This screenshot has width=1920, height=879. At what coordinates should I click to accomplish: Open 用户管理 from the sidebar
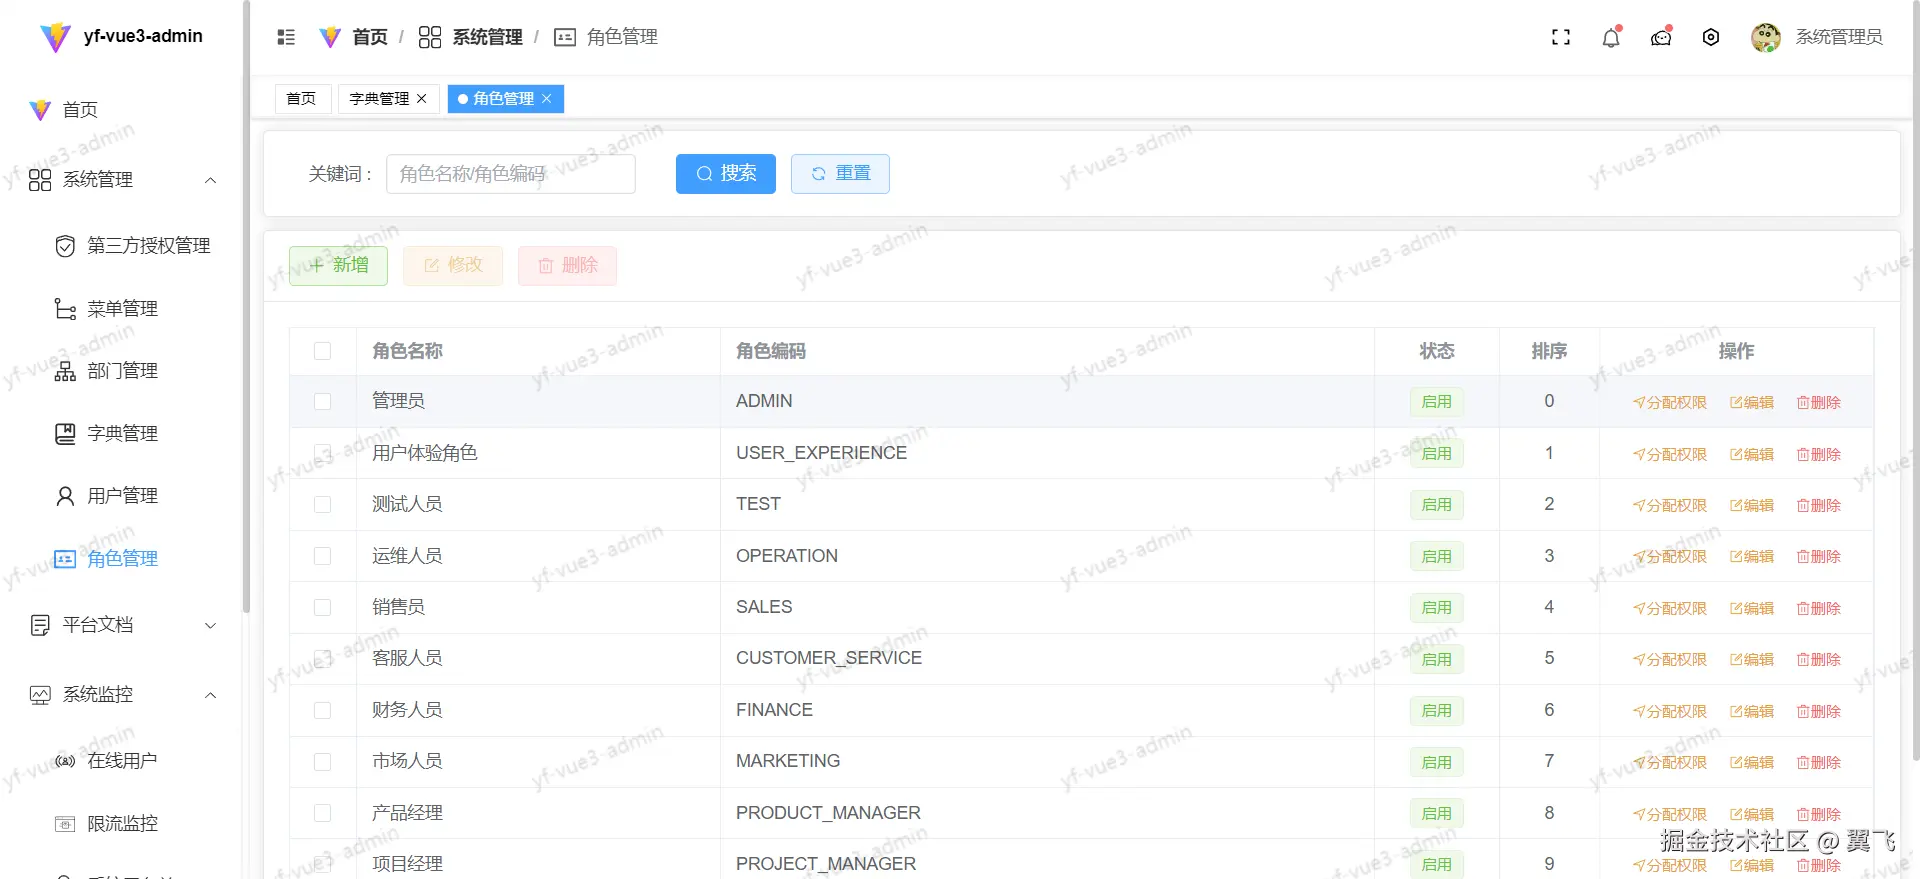[x=123, y=496]
